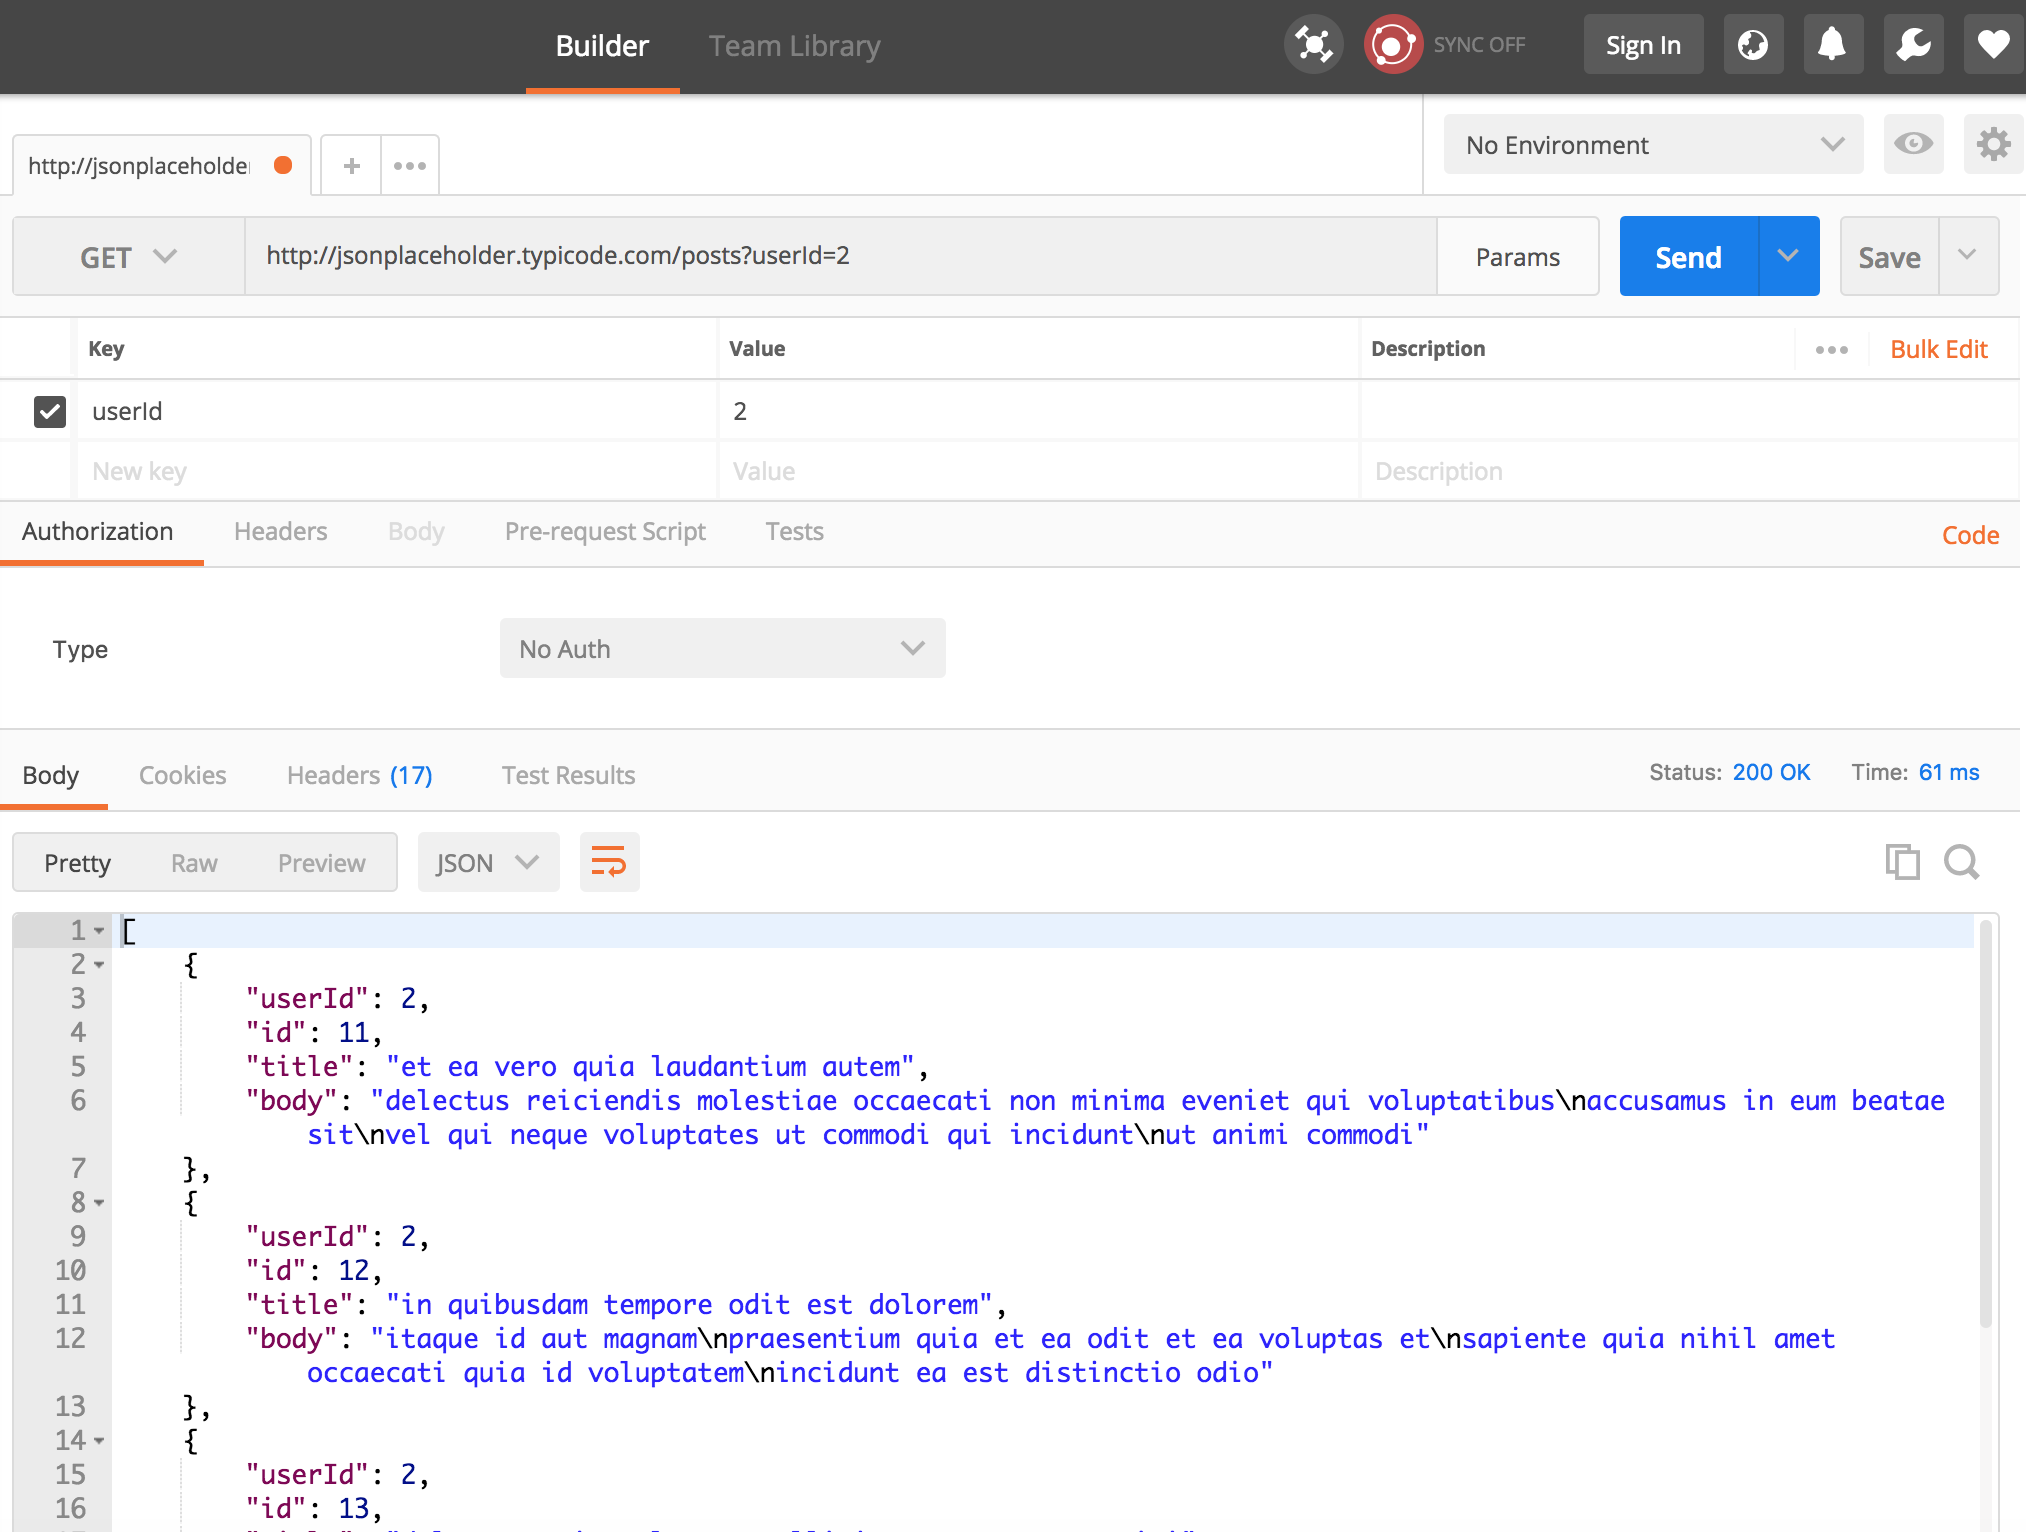Viewport: 2026px width, 1532px height.
Task: Click the No Environment dropdown
Action: click(1651, 145)
